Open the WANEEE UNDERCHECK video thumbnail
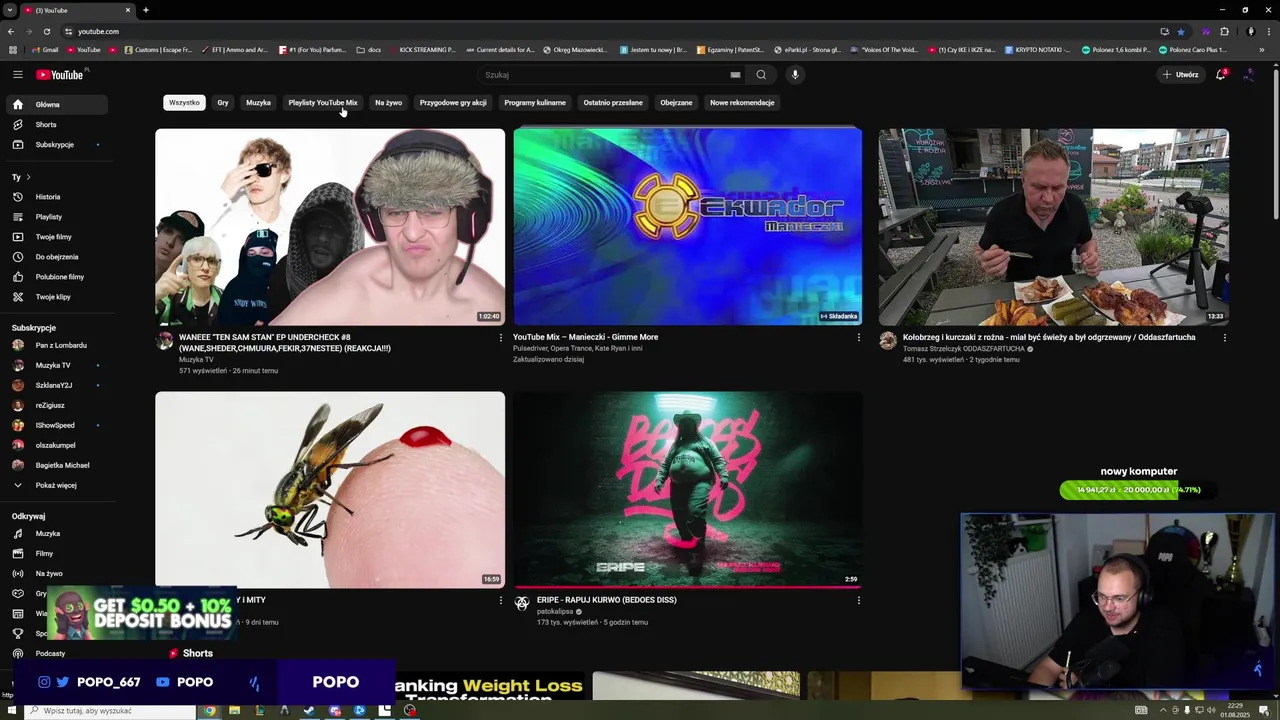The image size is (1280, 720). (x=330, y=226)
